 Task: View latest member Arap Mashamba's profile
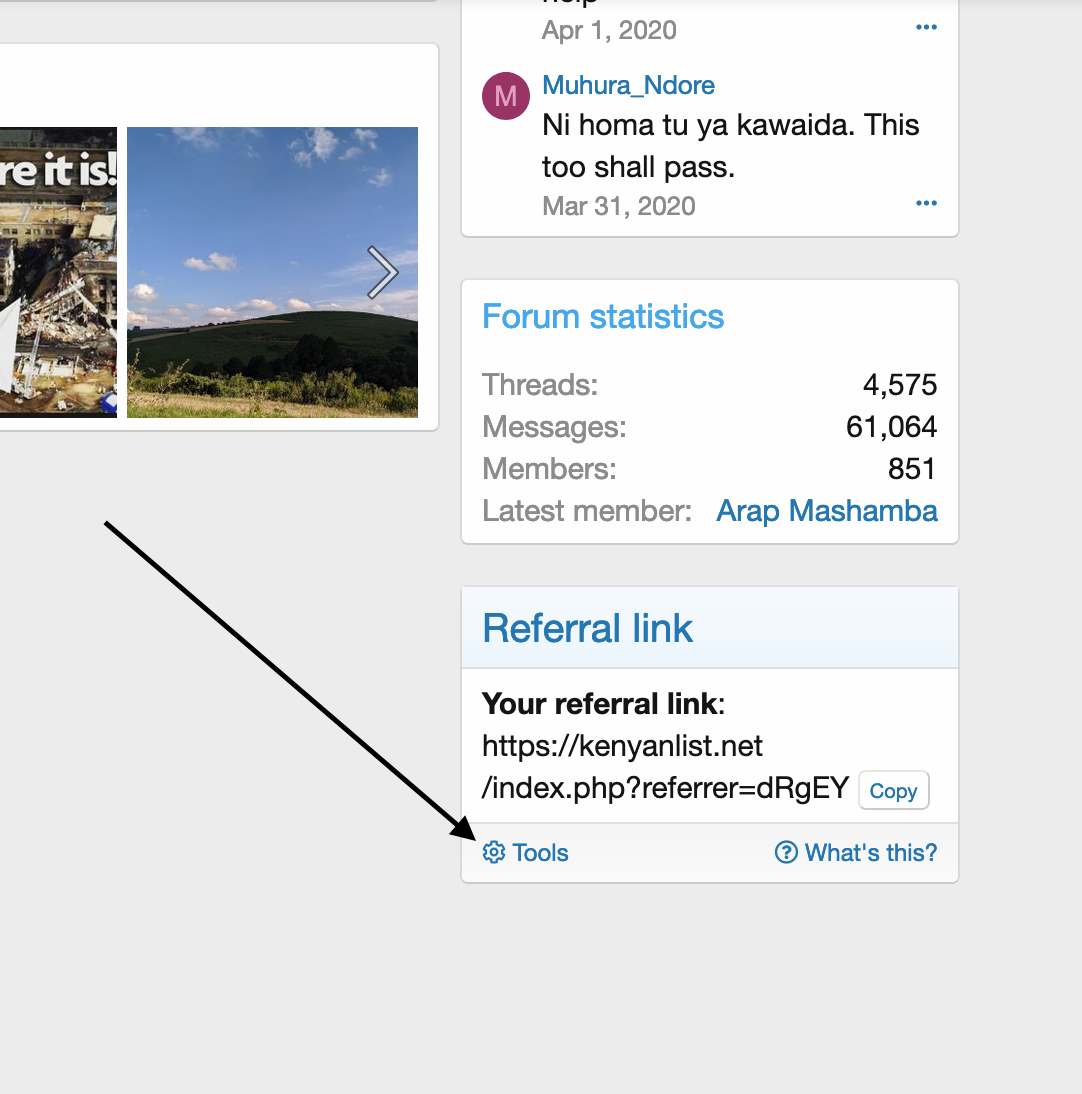coord(827,511)
